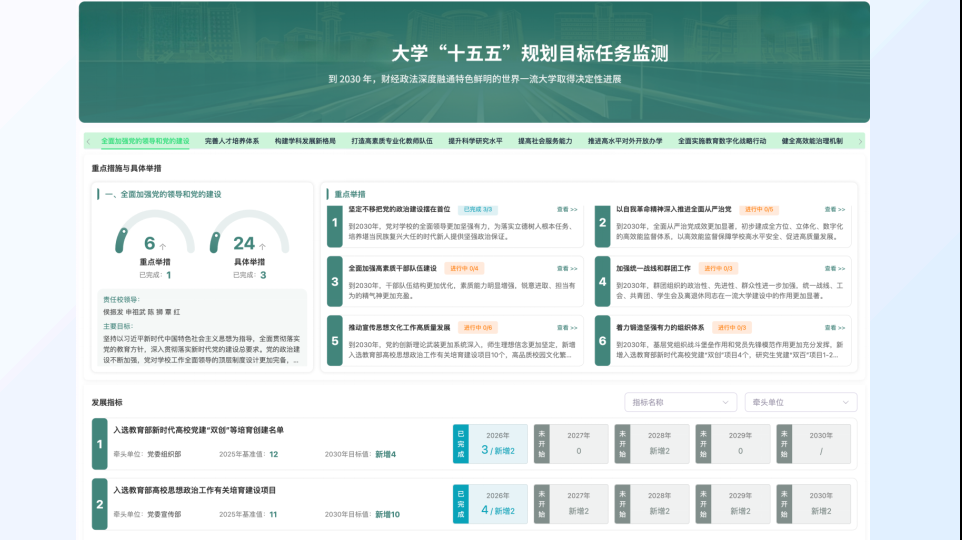
Task: Click 2027年 cell in 思想政治工作 indicator row
Action: click(571, 504)
